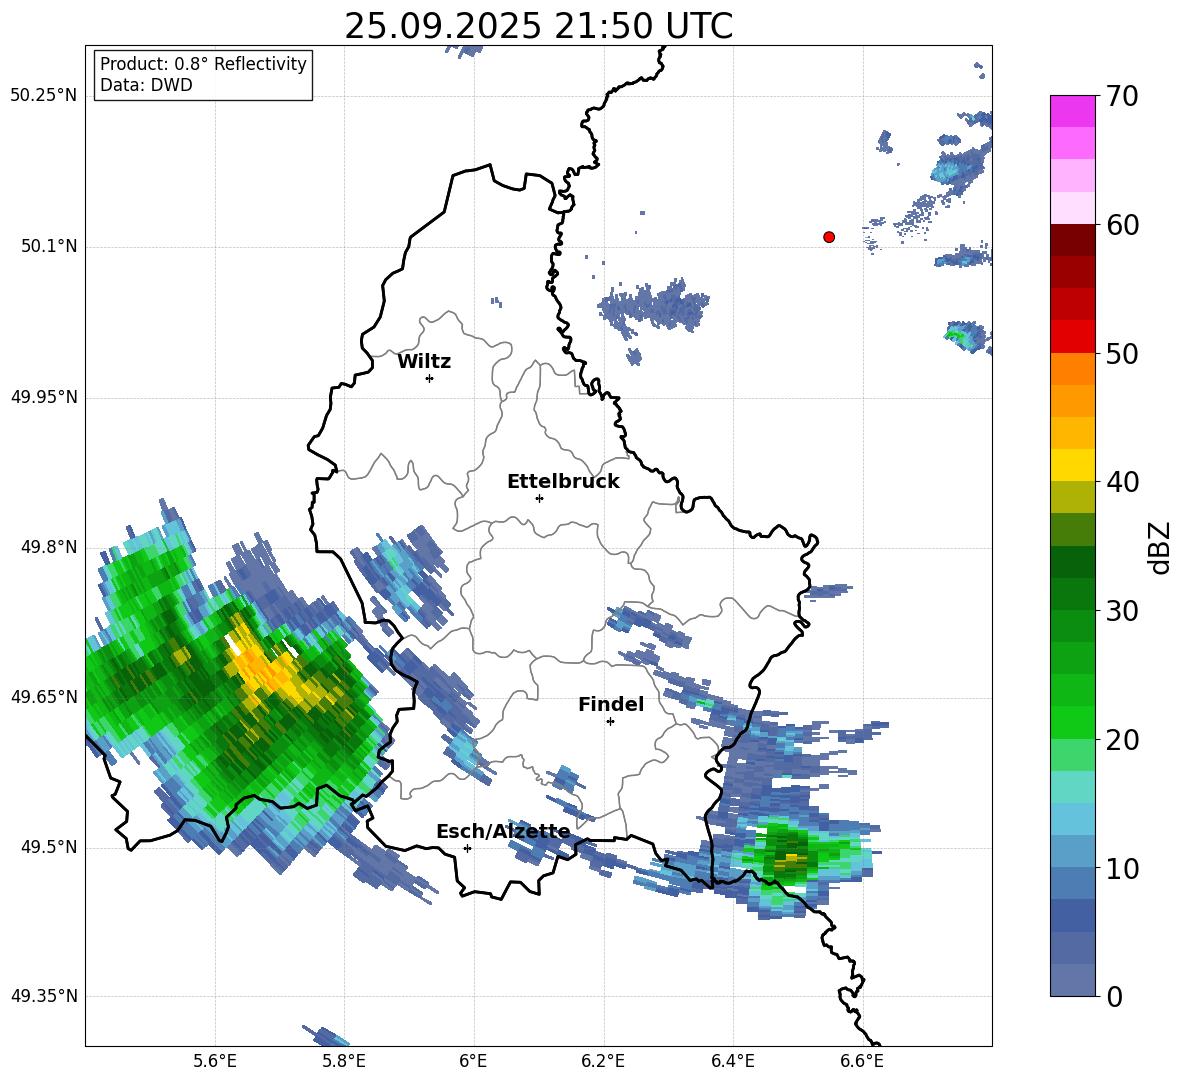The image size is (1184, 1081).
Task: Click the 49.65°N latitude label
Action: 44,697
